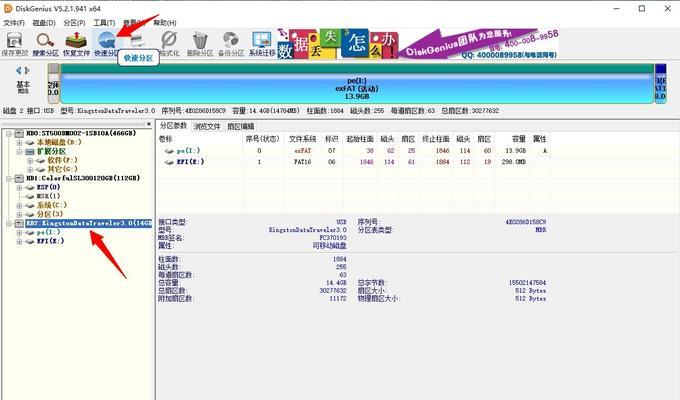The image size is (680, 400).
Task: Open the File (文件) menu
Action: point(14,23)
